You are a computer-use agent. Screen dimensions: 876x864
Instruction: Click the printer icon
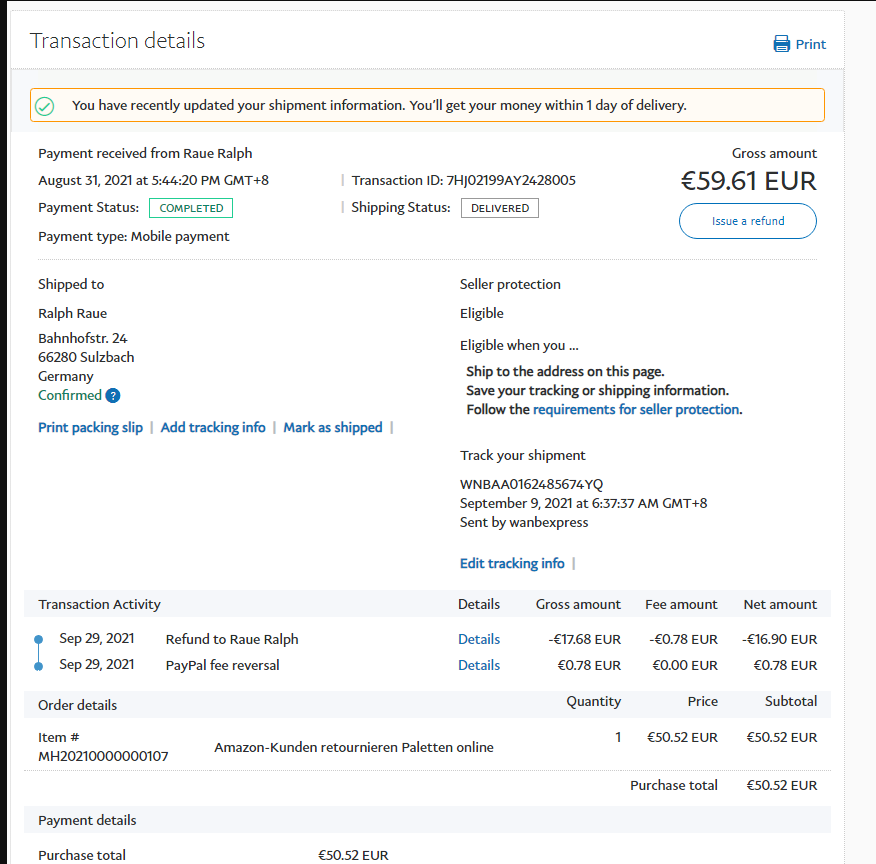point(781,44)
